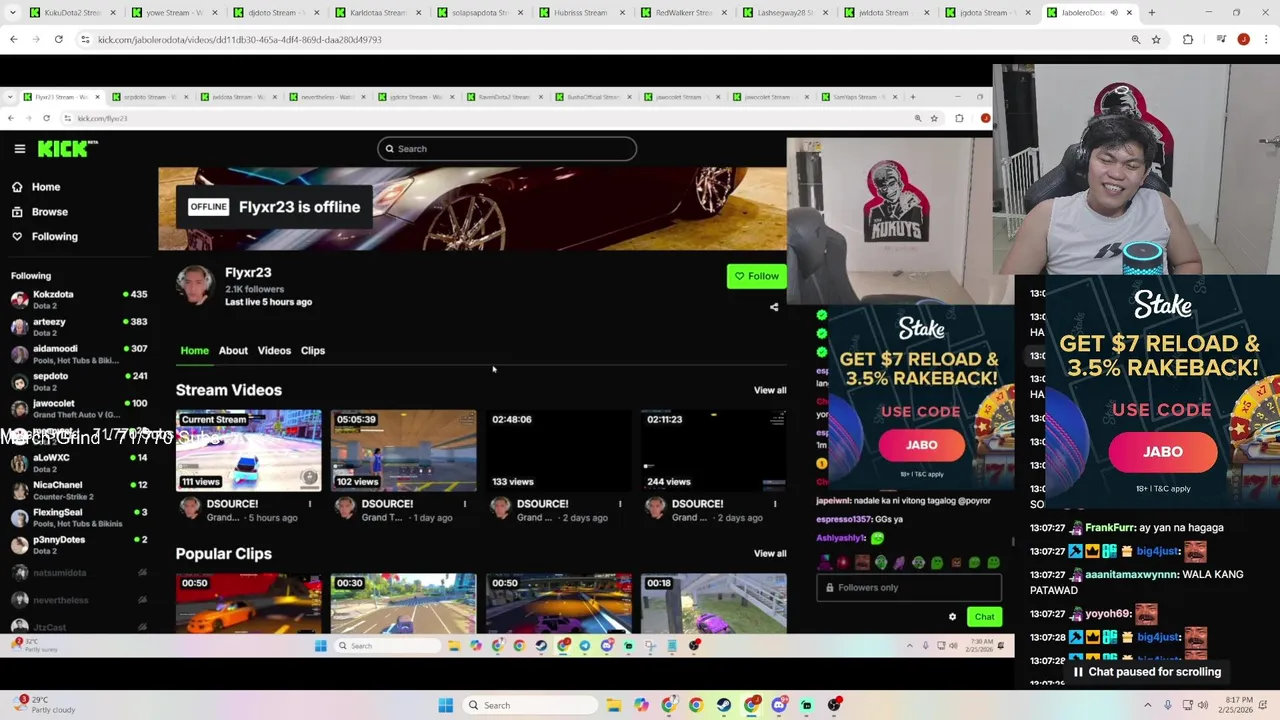Open a new browser tab with plus

click(x=1151, y=13)
